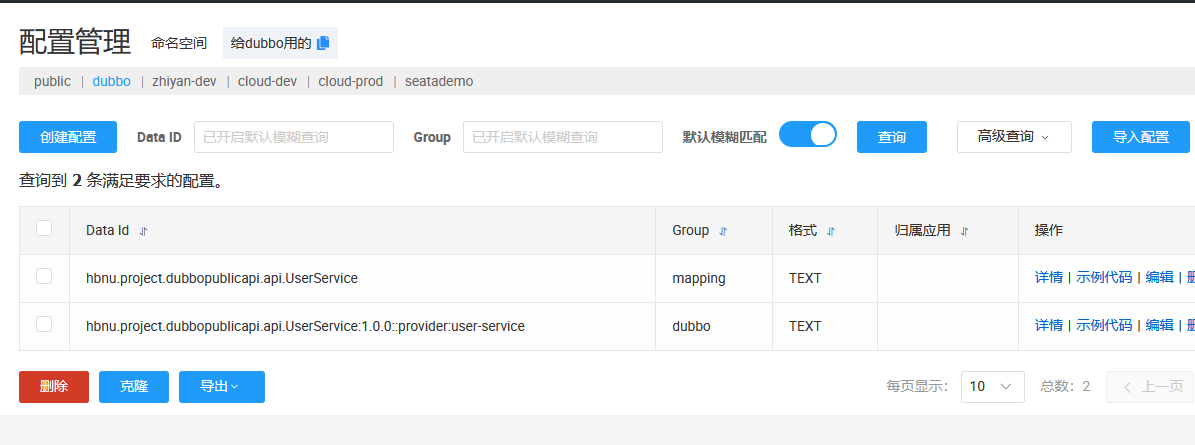Screen dimensions: 1195x445
Task: Select the checkbox for mapping group row
Action: 44,277
